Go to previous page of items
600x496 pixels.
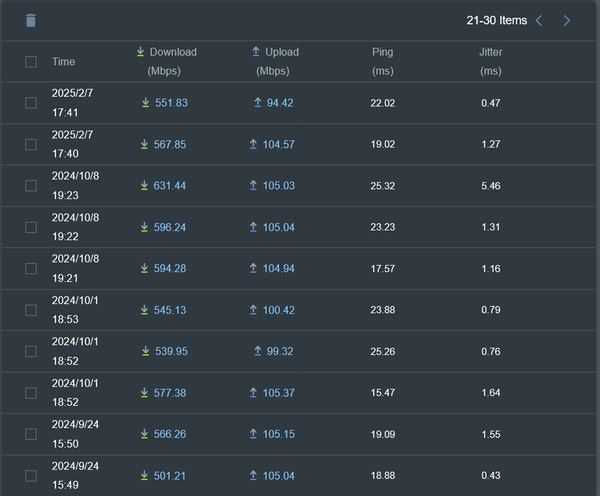coord(539,20)
